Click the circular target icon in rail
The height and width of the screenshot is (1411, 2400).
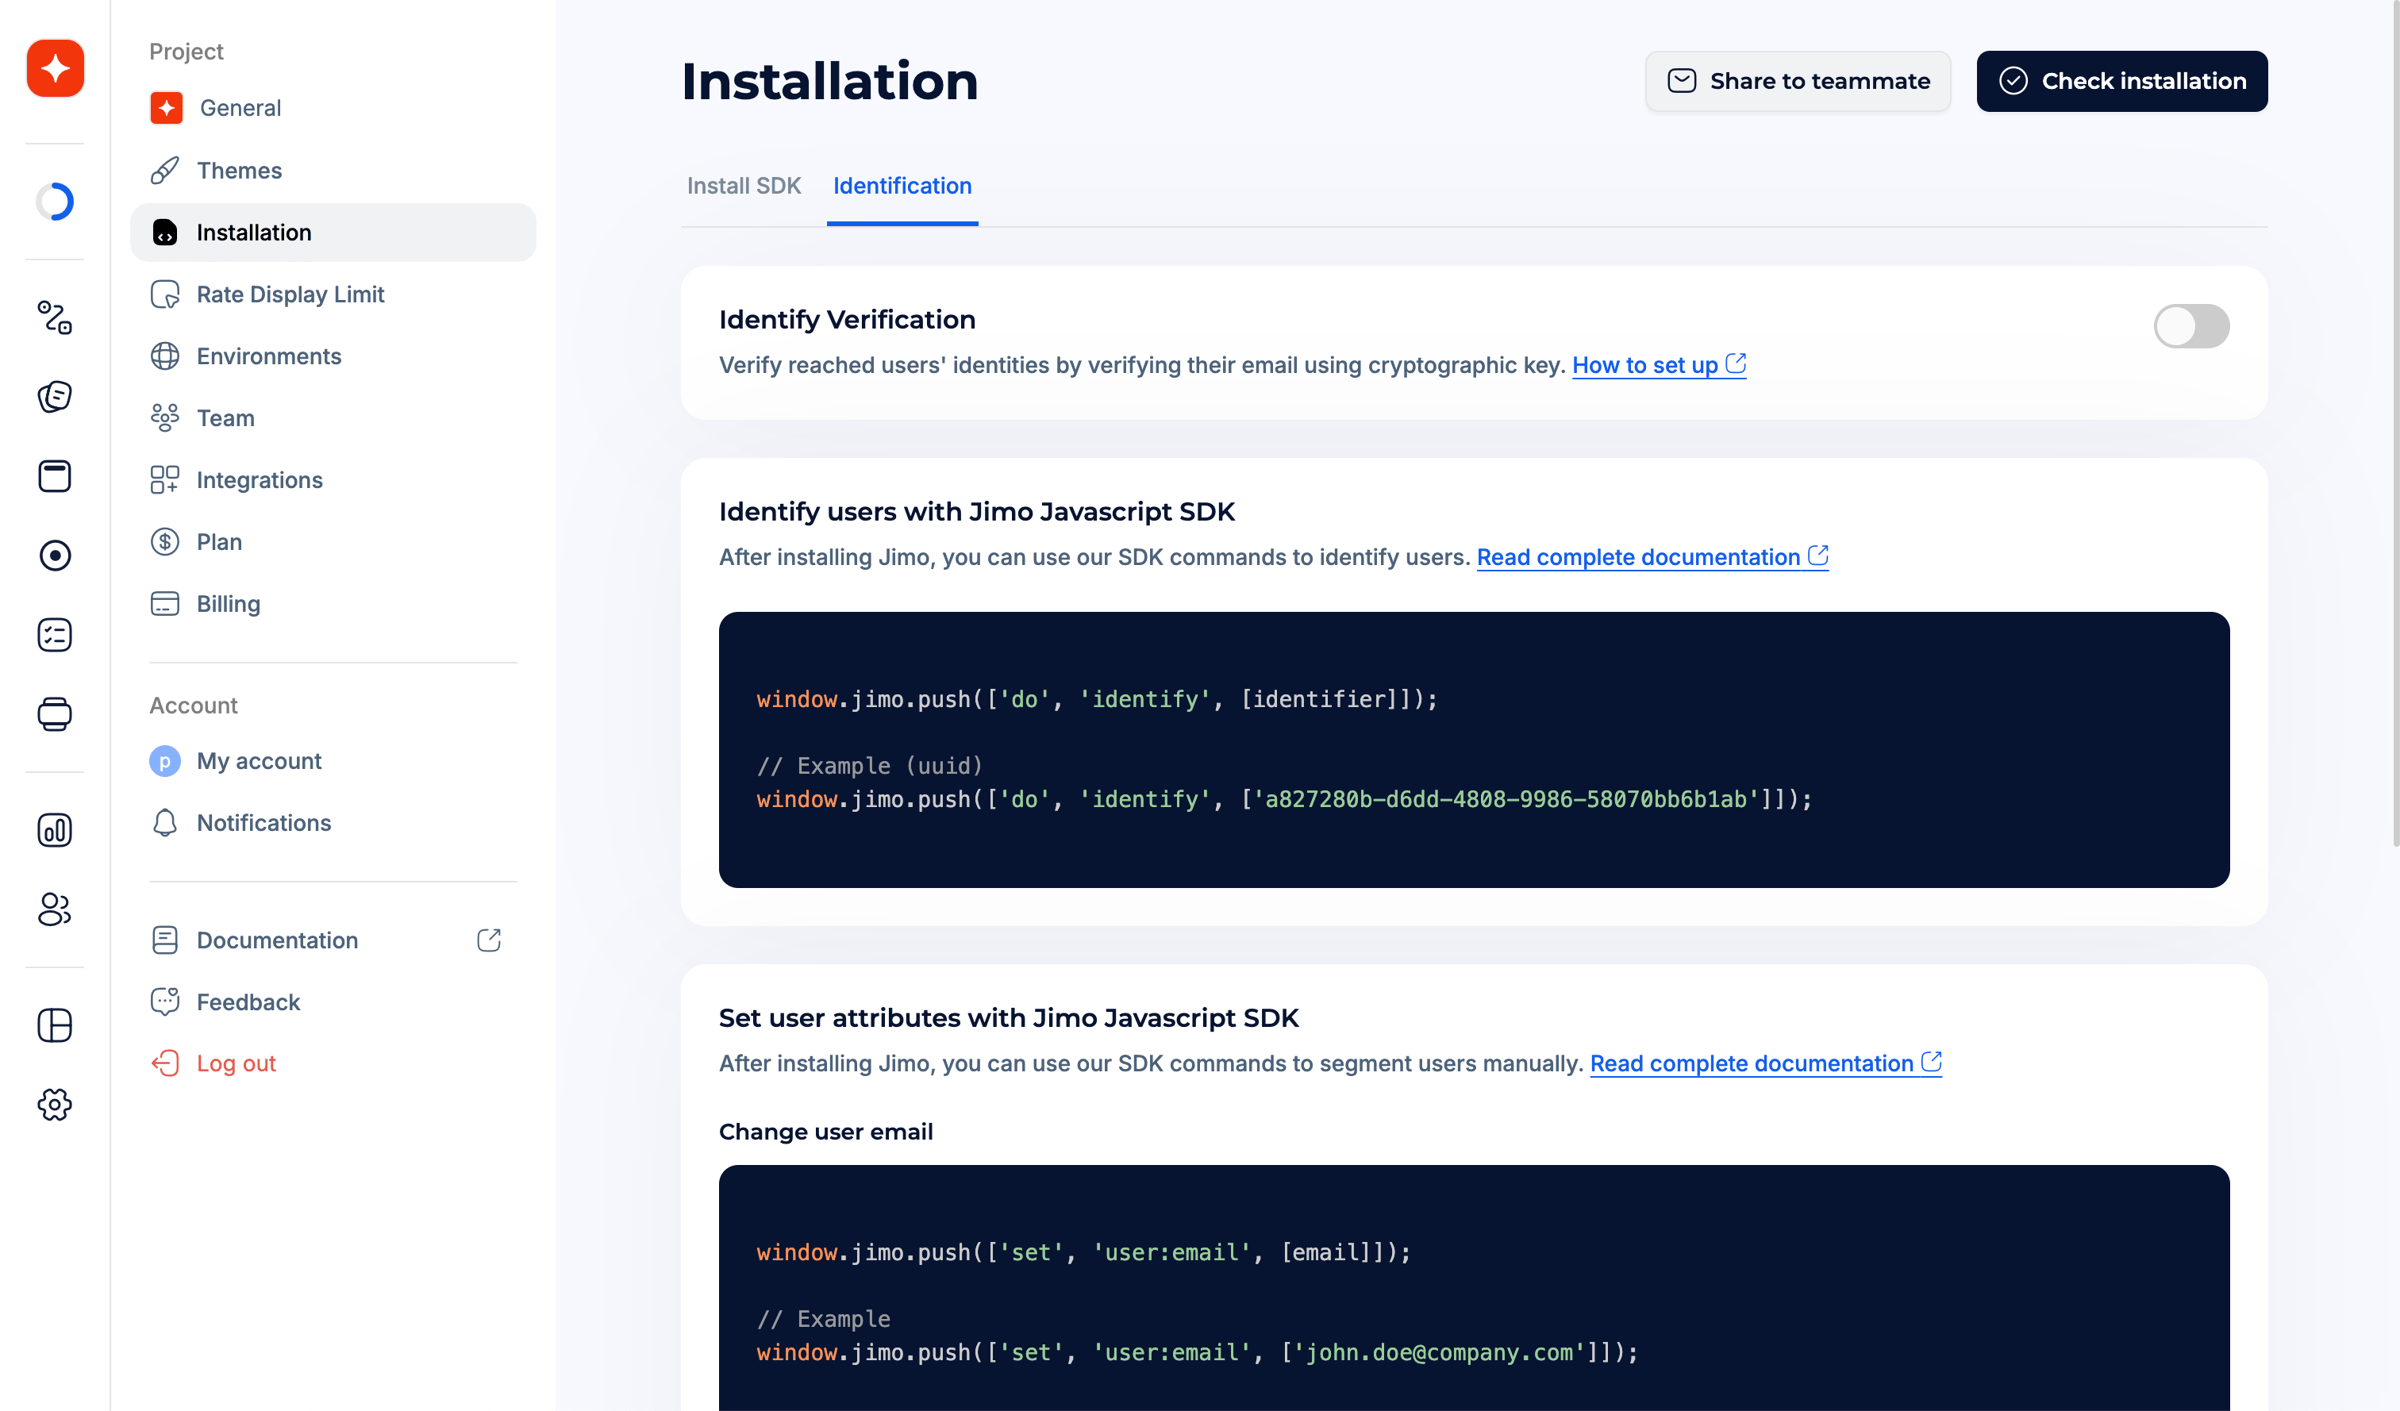point(55,555)
